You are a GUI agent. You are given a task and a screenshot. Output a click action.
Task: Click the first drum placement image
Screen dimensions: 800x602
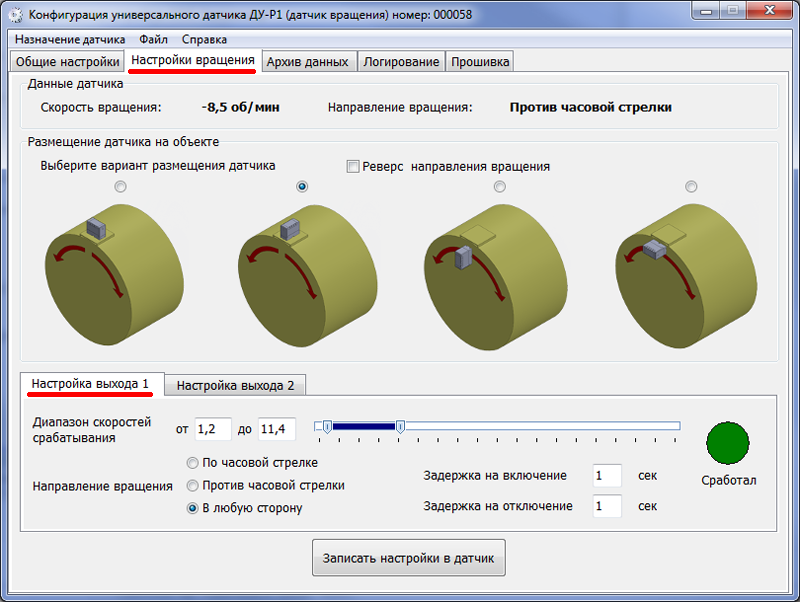tap(115, 274)
